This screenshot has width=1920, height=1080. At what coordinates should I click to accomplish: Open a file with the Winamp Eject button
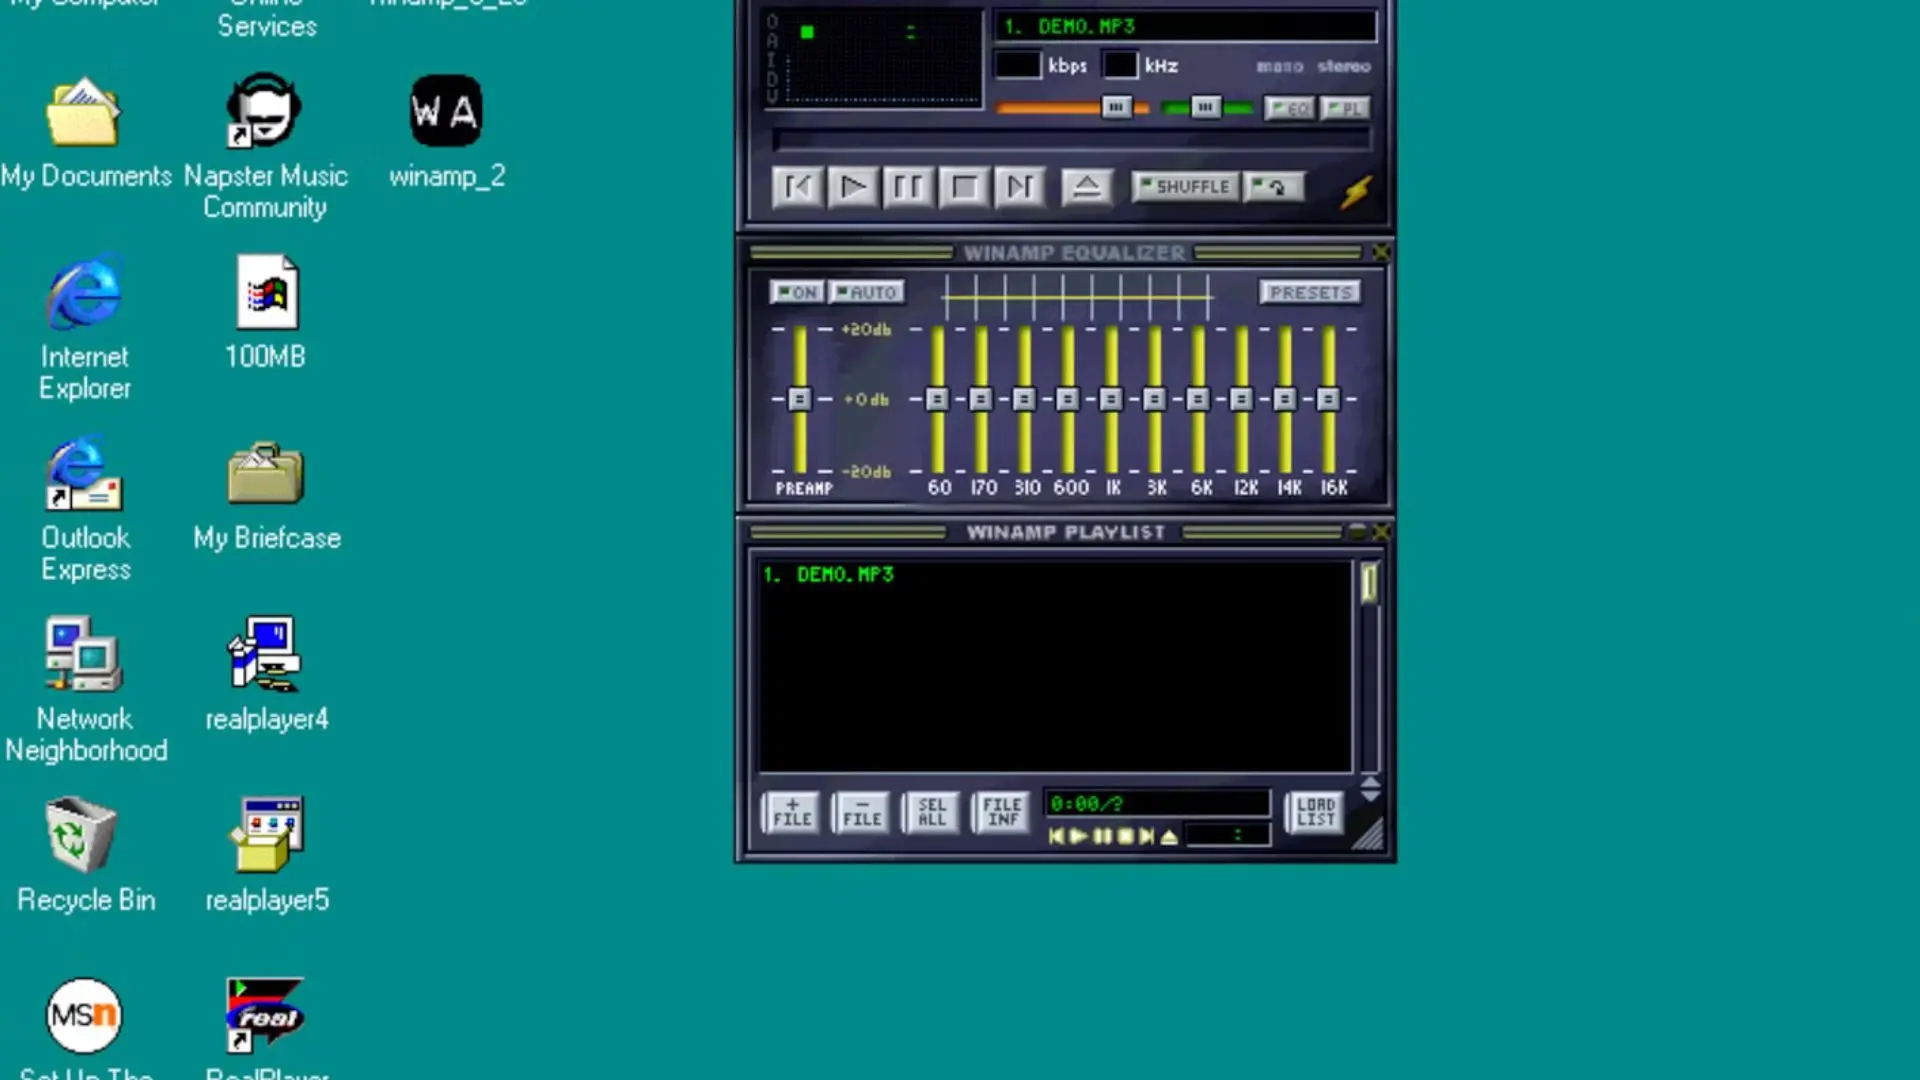[x=1086, y=187]
